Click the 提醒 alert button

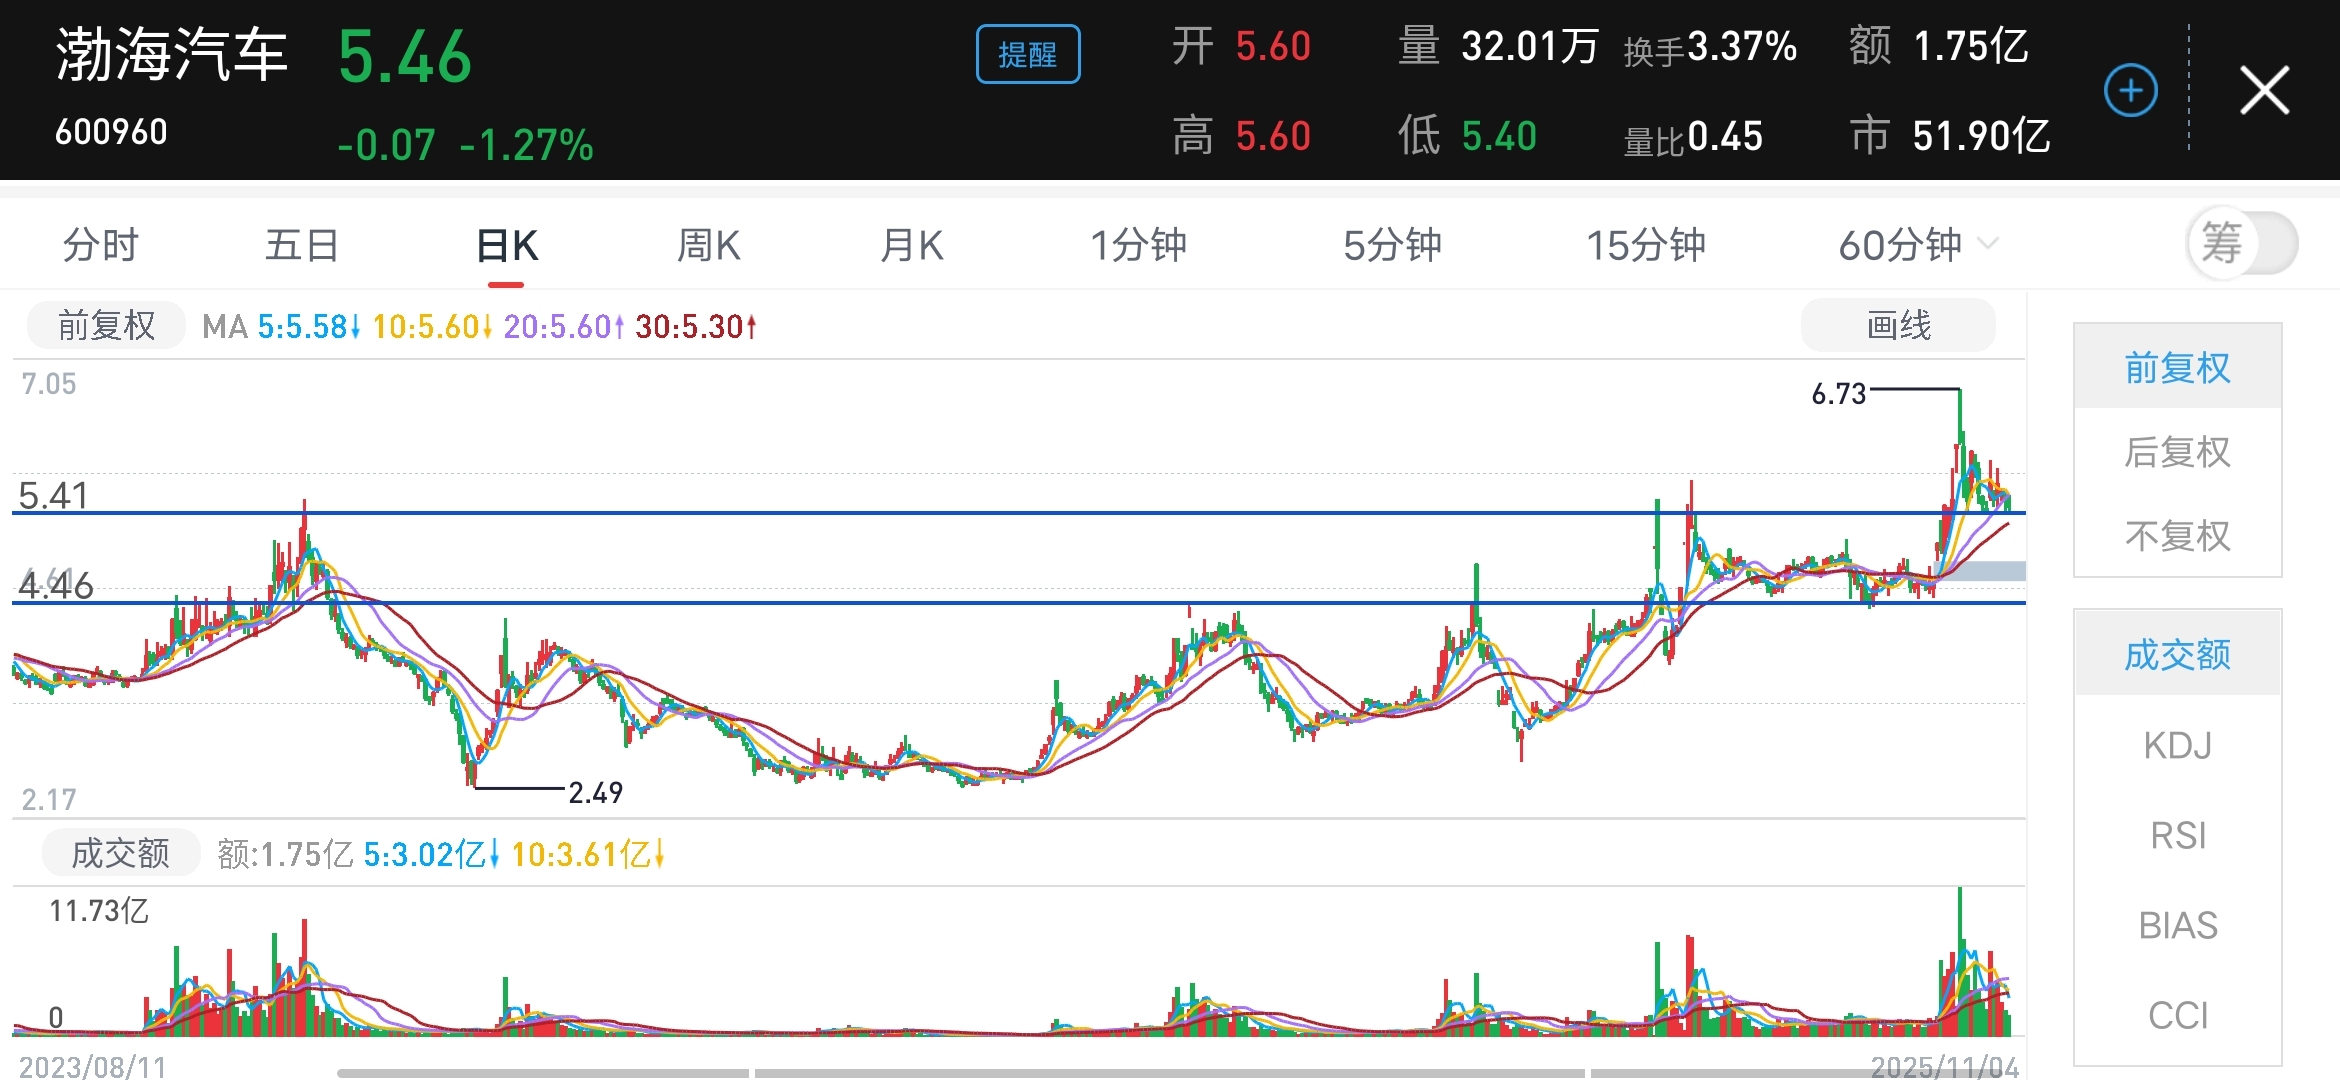[1027, 54]
